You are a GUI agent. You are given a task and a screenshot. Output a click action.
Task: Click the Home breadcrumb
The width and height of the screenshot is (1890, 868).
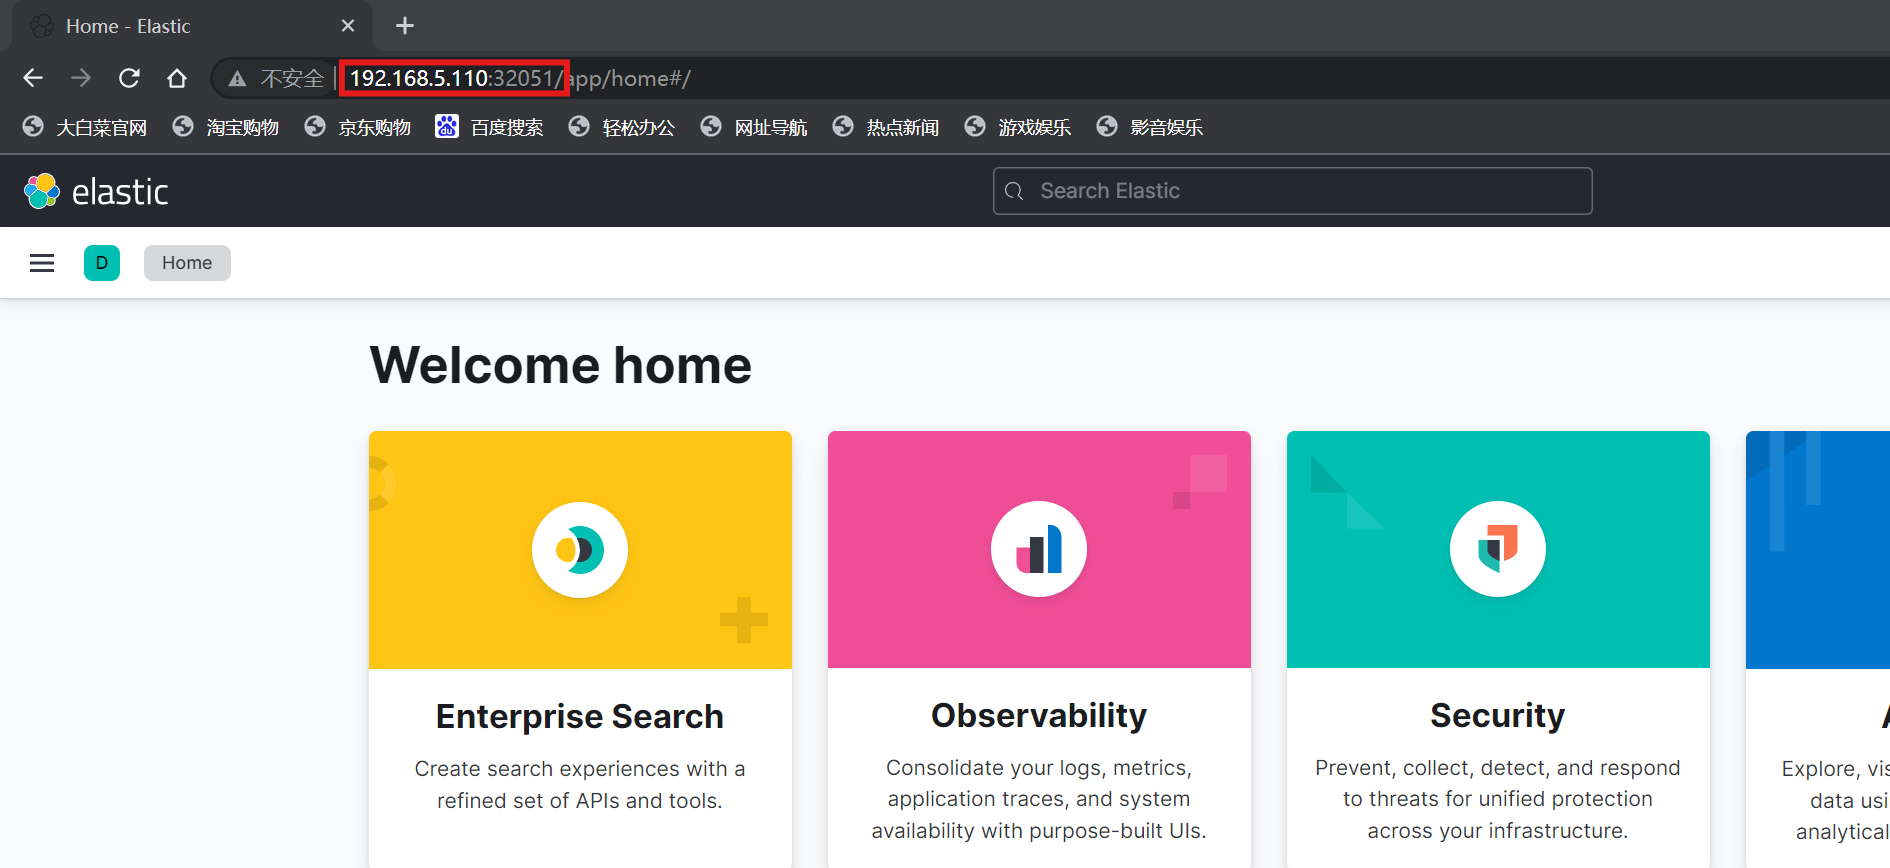187,263
